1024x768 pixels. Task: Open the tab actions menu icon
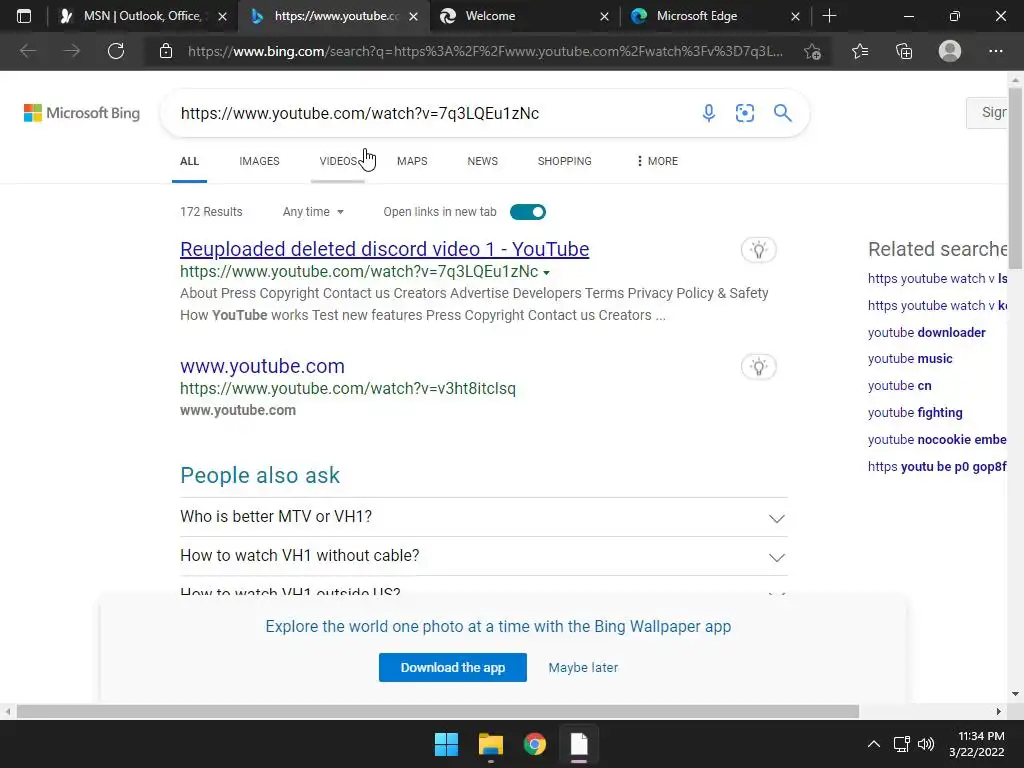tap(24, 16)
